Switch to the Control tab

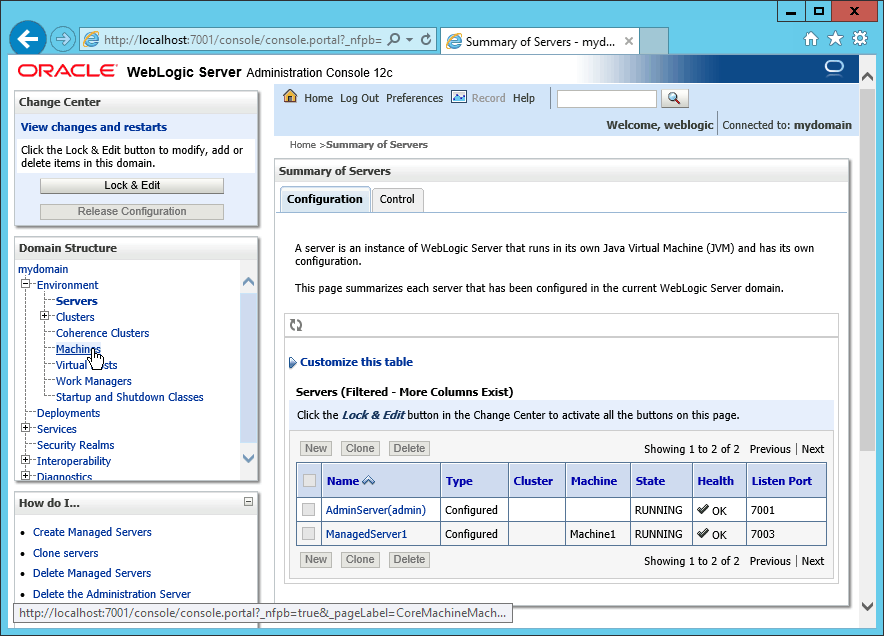tap(397, 199)
